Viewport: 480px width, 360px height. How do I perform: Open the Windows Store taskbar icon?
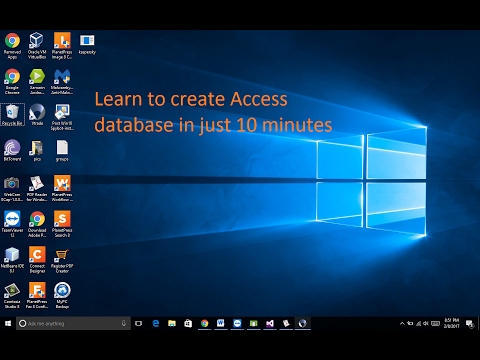pyautogui.click(x=188, y=323)
